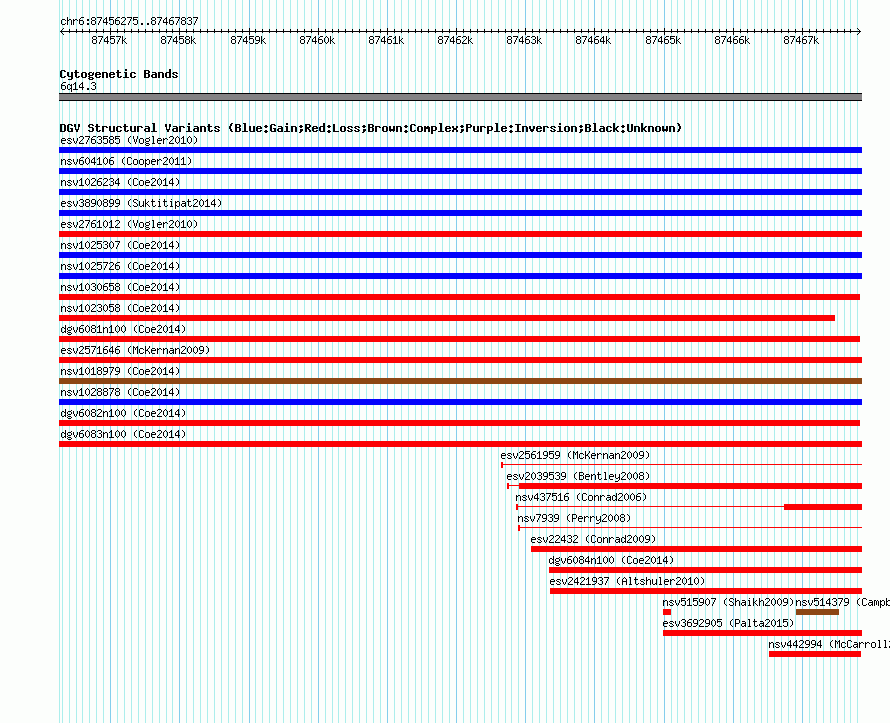Open the nsv1030658 (Coe2014) label

pyautogui.click(x=120, y=287)
